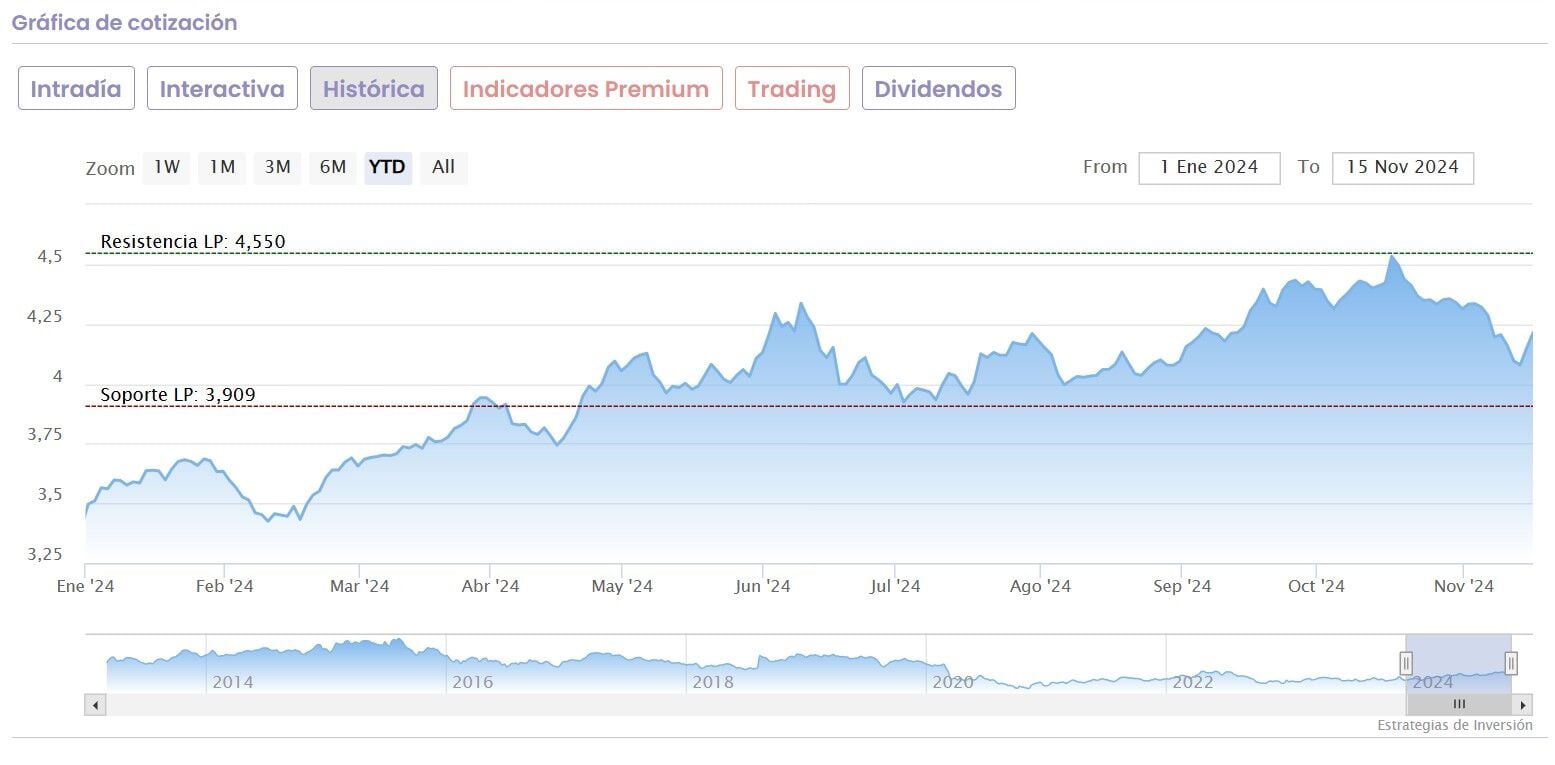Click the scrollbar left arrow
The width and height of the screenshot is (1555, 765).
coord(96,705)
